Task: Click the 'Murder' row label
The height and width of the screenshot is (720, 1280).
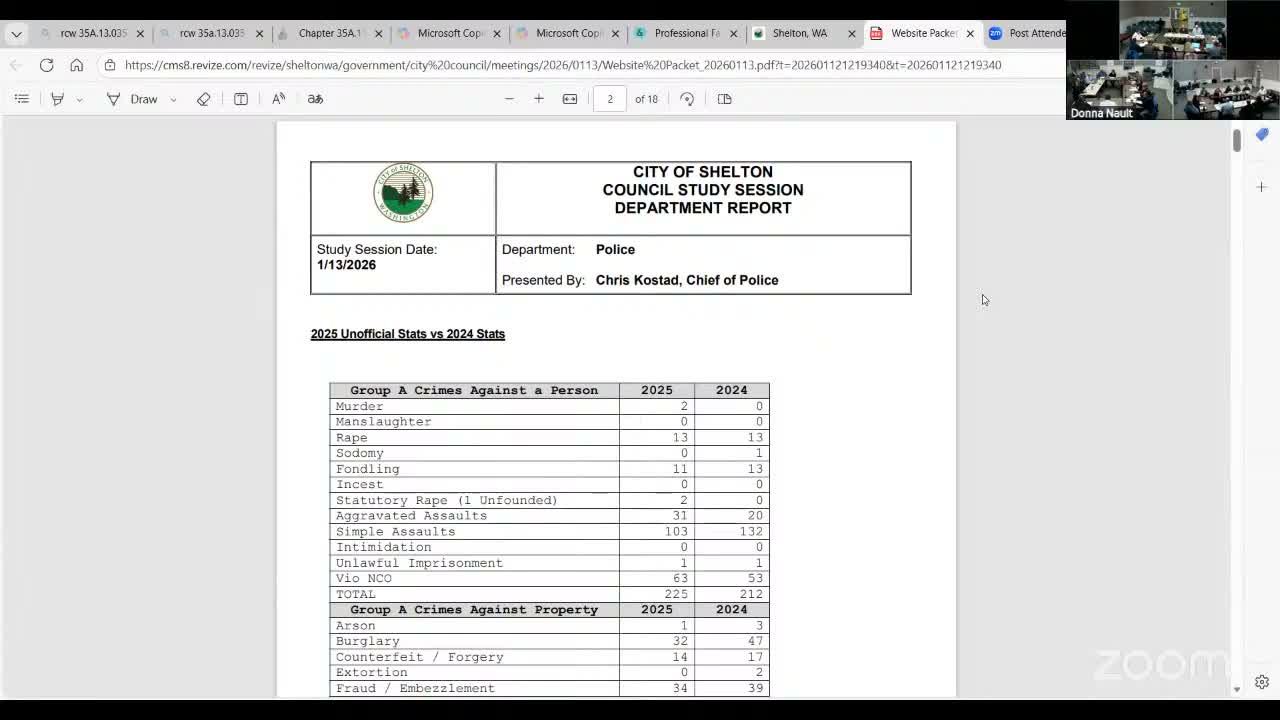Action: coord(360,406)
